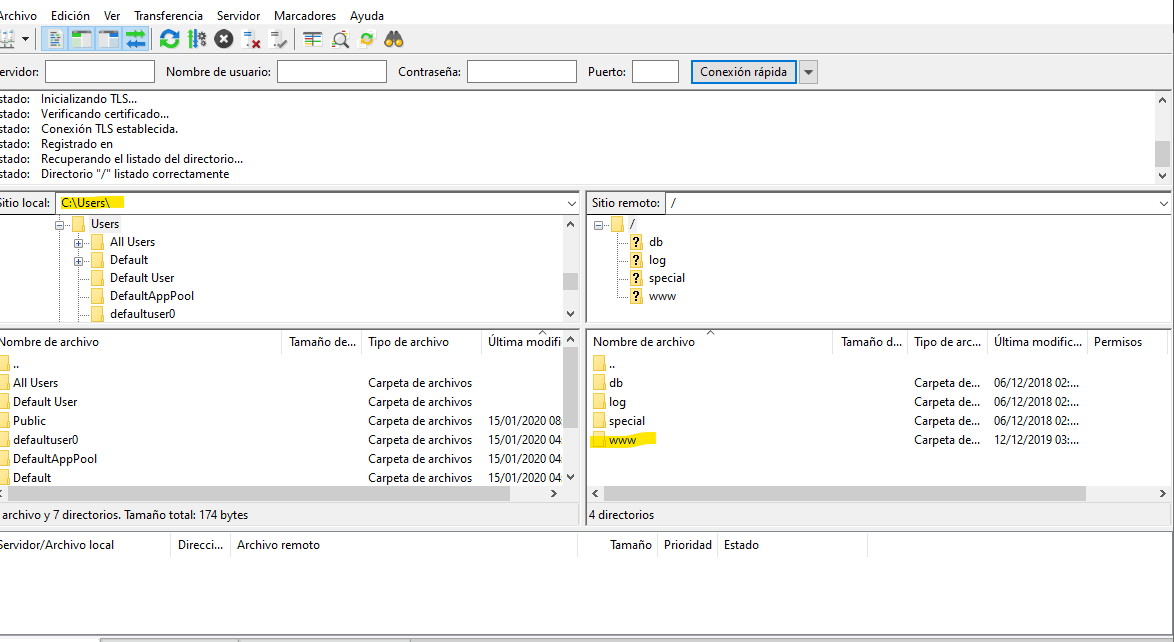Viewport: 1174px width, 642px height.
Task: Open the Sitio remoto path dropdown
Action: [x=1164, y=203]
